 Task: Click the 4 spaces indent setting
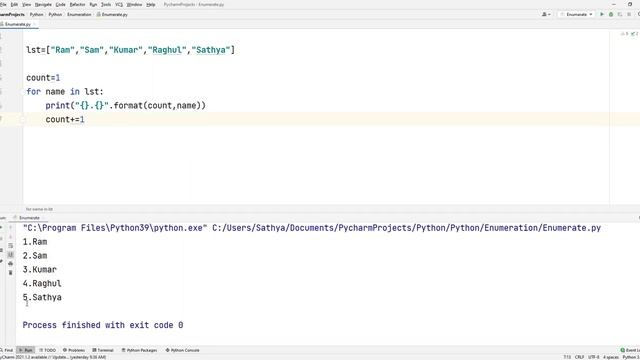tap(611, 357)
